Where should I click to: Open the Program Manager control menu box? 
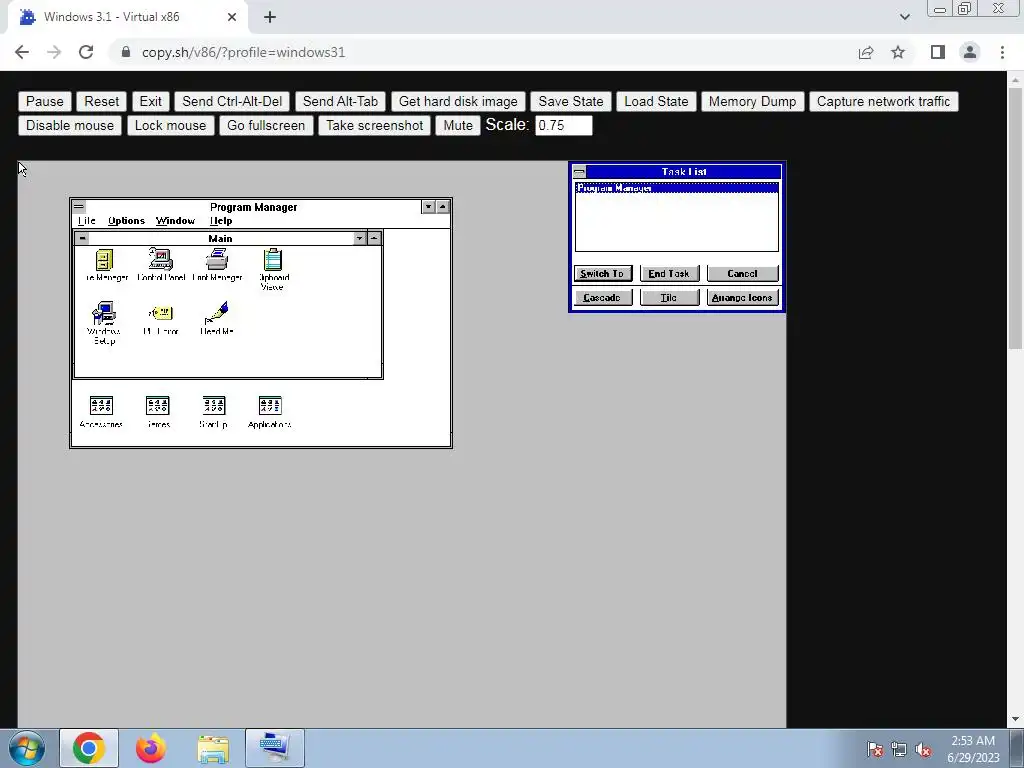coord(79,207)
